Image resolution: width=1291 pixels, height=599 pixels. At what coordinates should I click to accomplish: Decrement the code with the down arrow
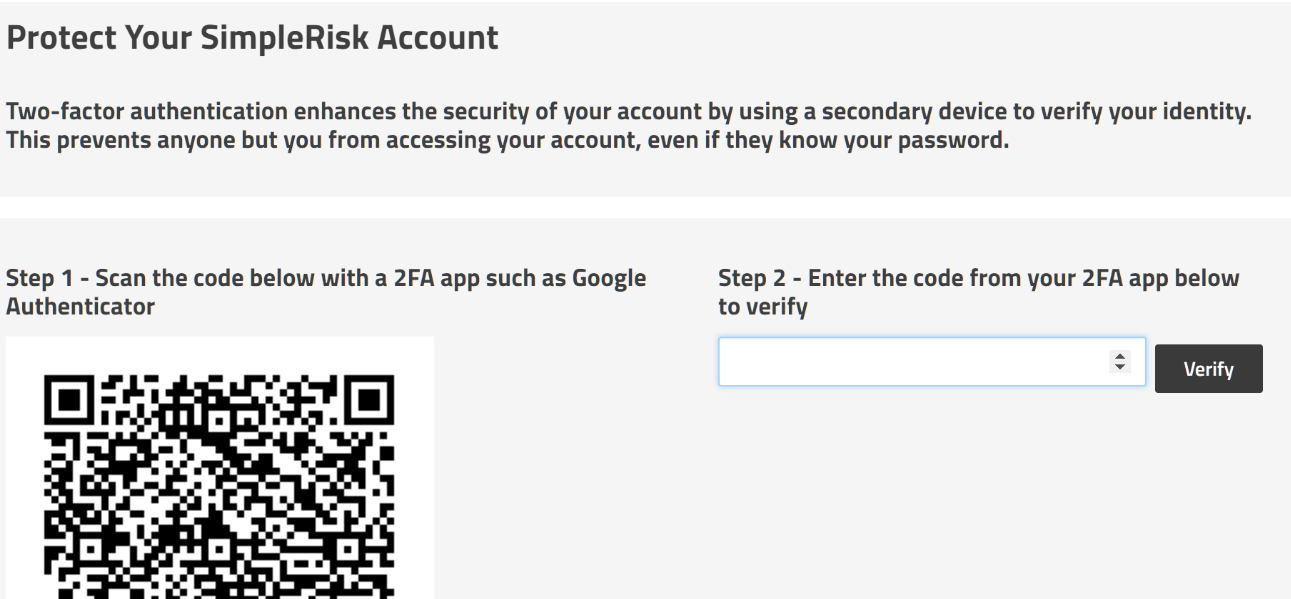click(x=1119, y=368)
